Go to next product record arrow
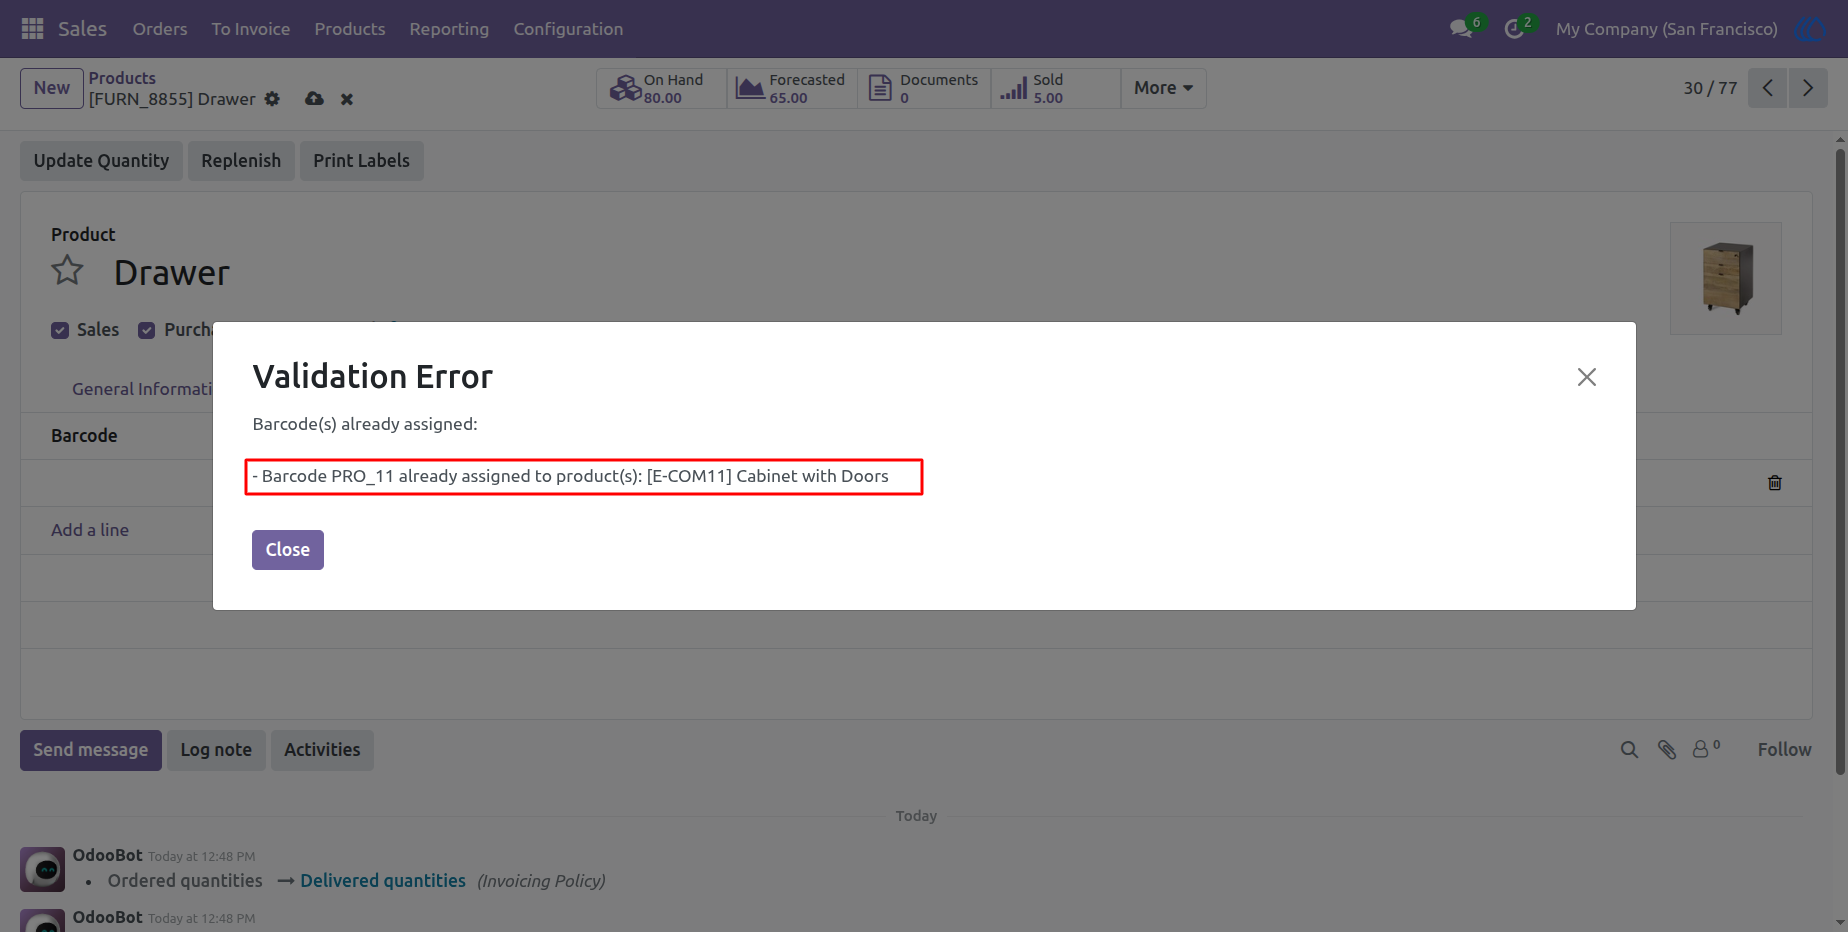Screen dimensions: 1848x932 point(1808,88)
